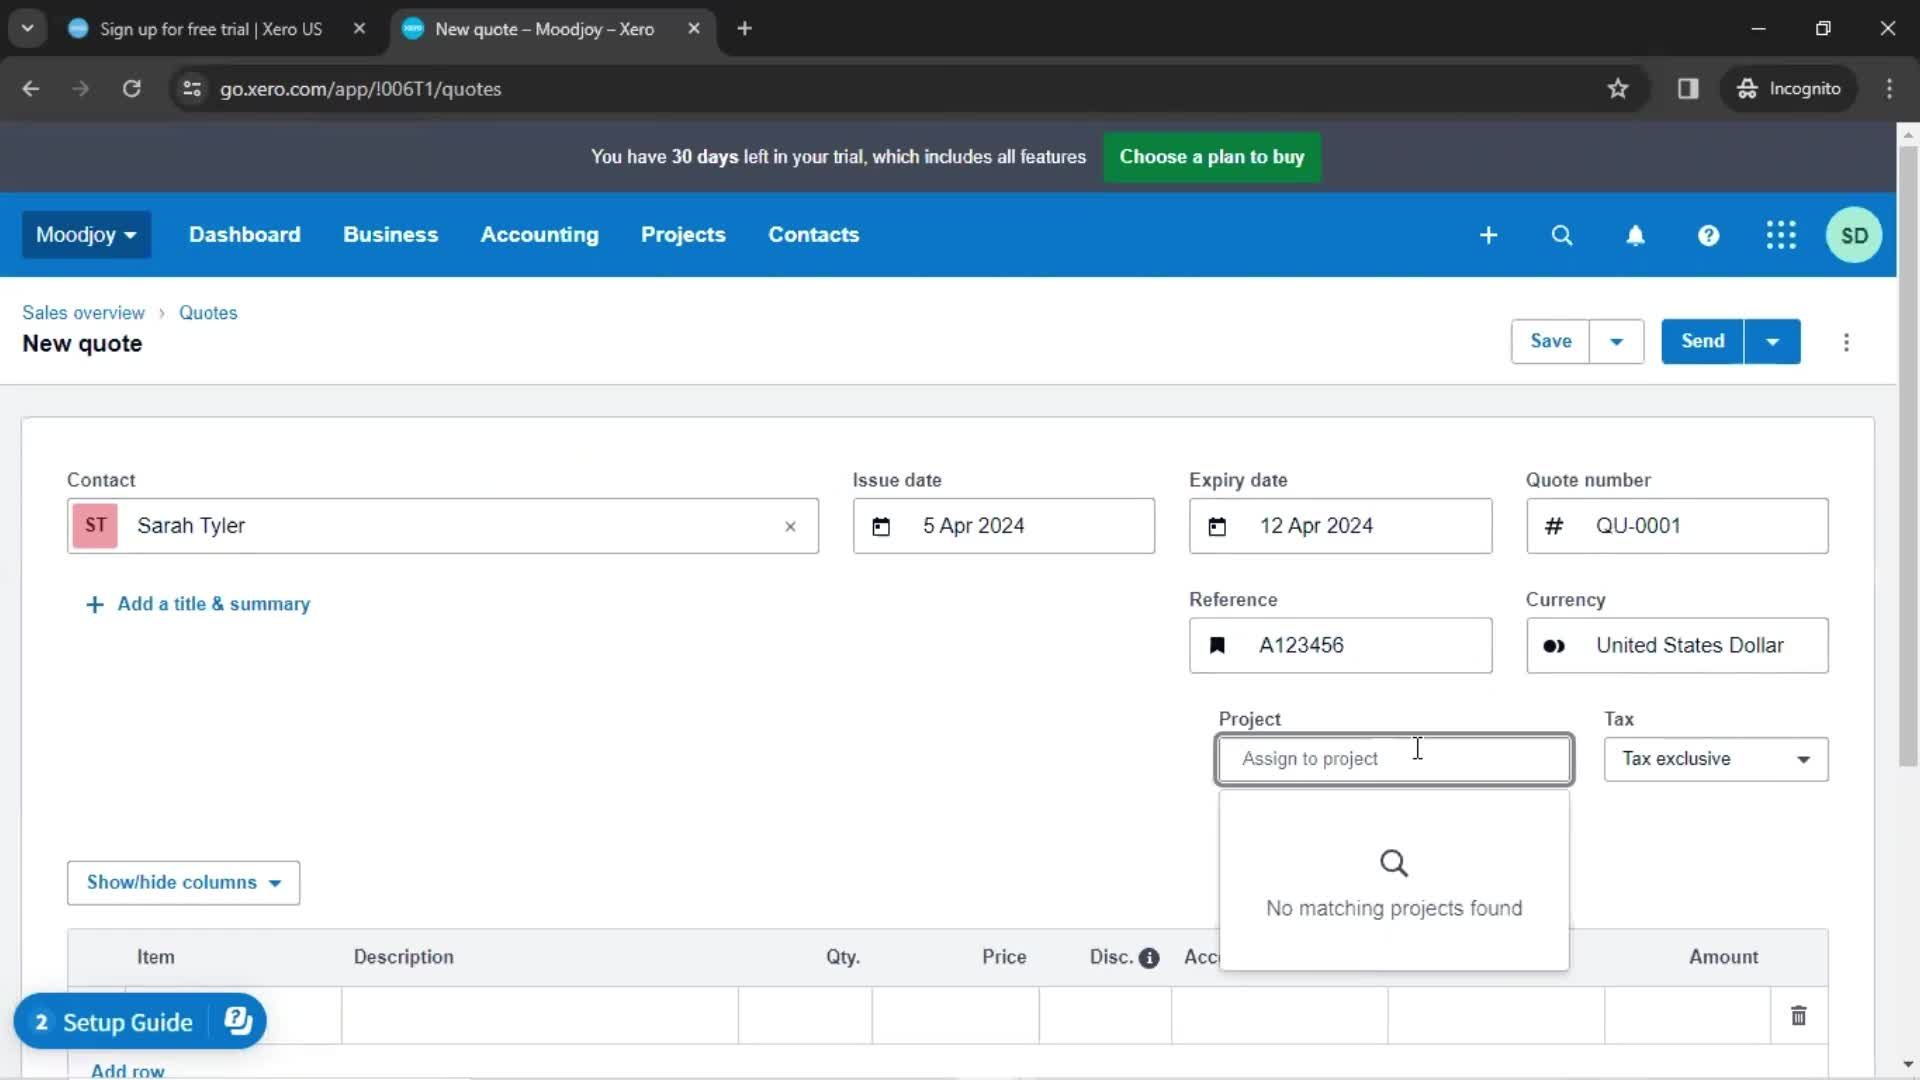Open the Contacts menu
Screen dimensions: 1920x1080
point(813,235)
